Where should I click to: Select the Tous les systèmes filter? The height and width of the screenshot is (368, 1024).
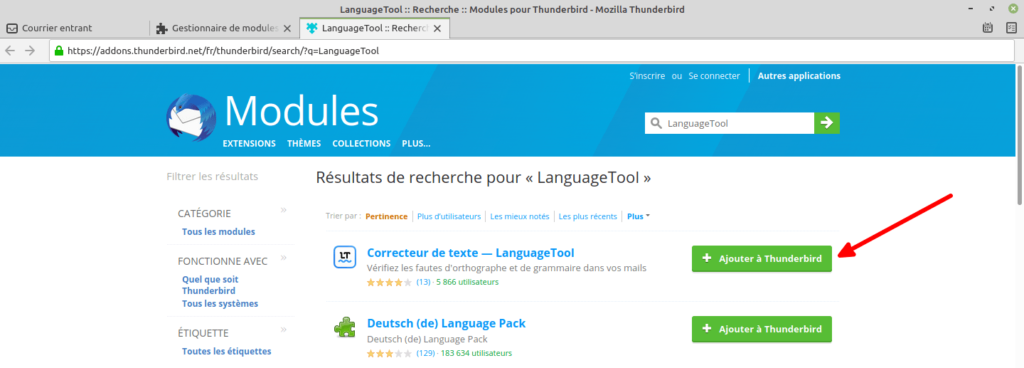pyautogui.click(x=220, y=303)
